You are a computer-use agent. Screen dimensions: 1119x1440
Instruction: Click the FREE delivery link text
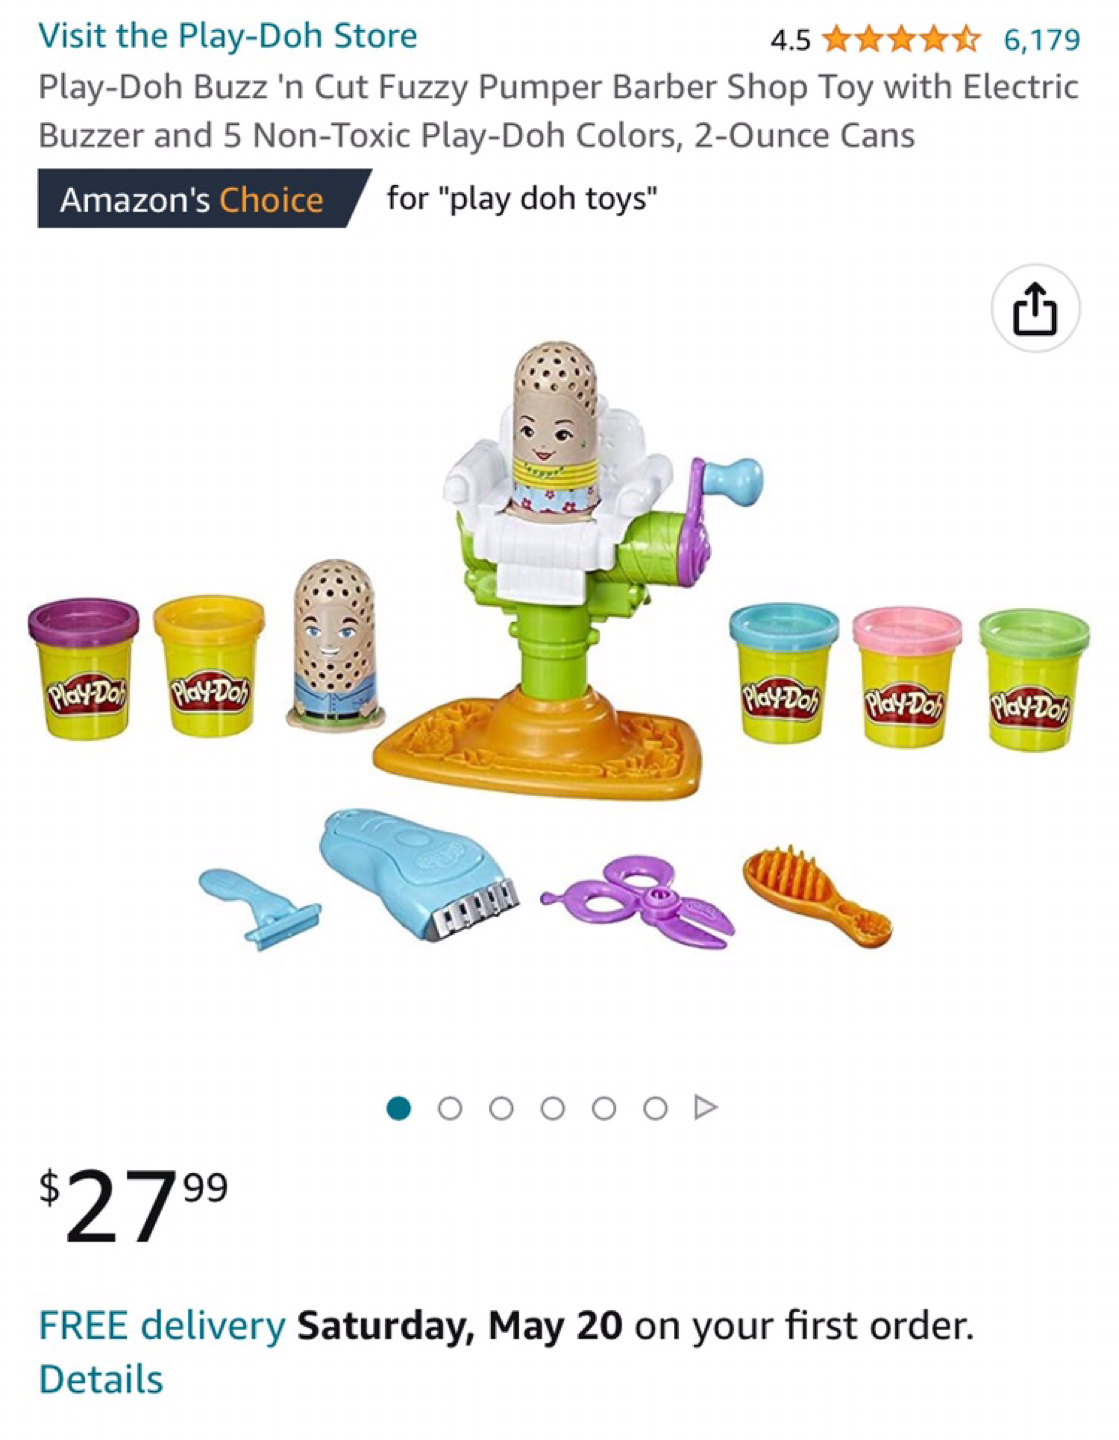click(162, 1326)
